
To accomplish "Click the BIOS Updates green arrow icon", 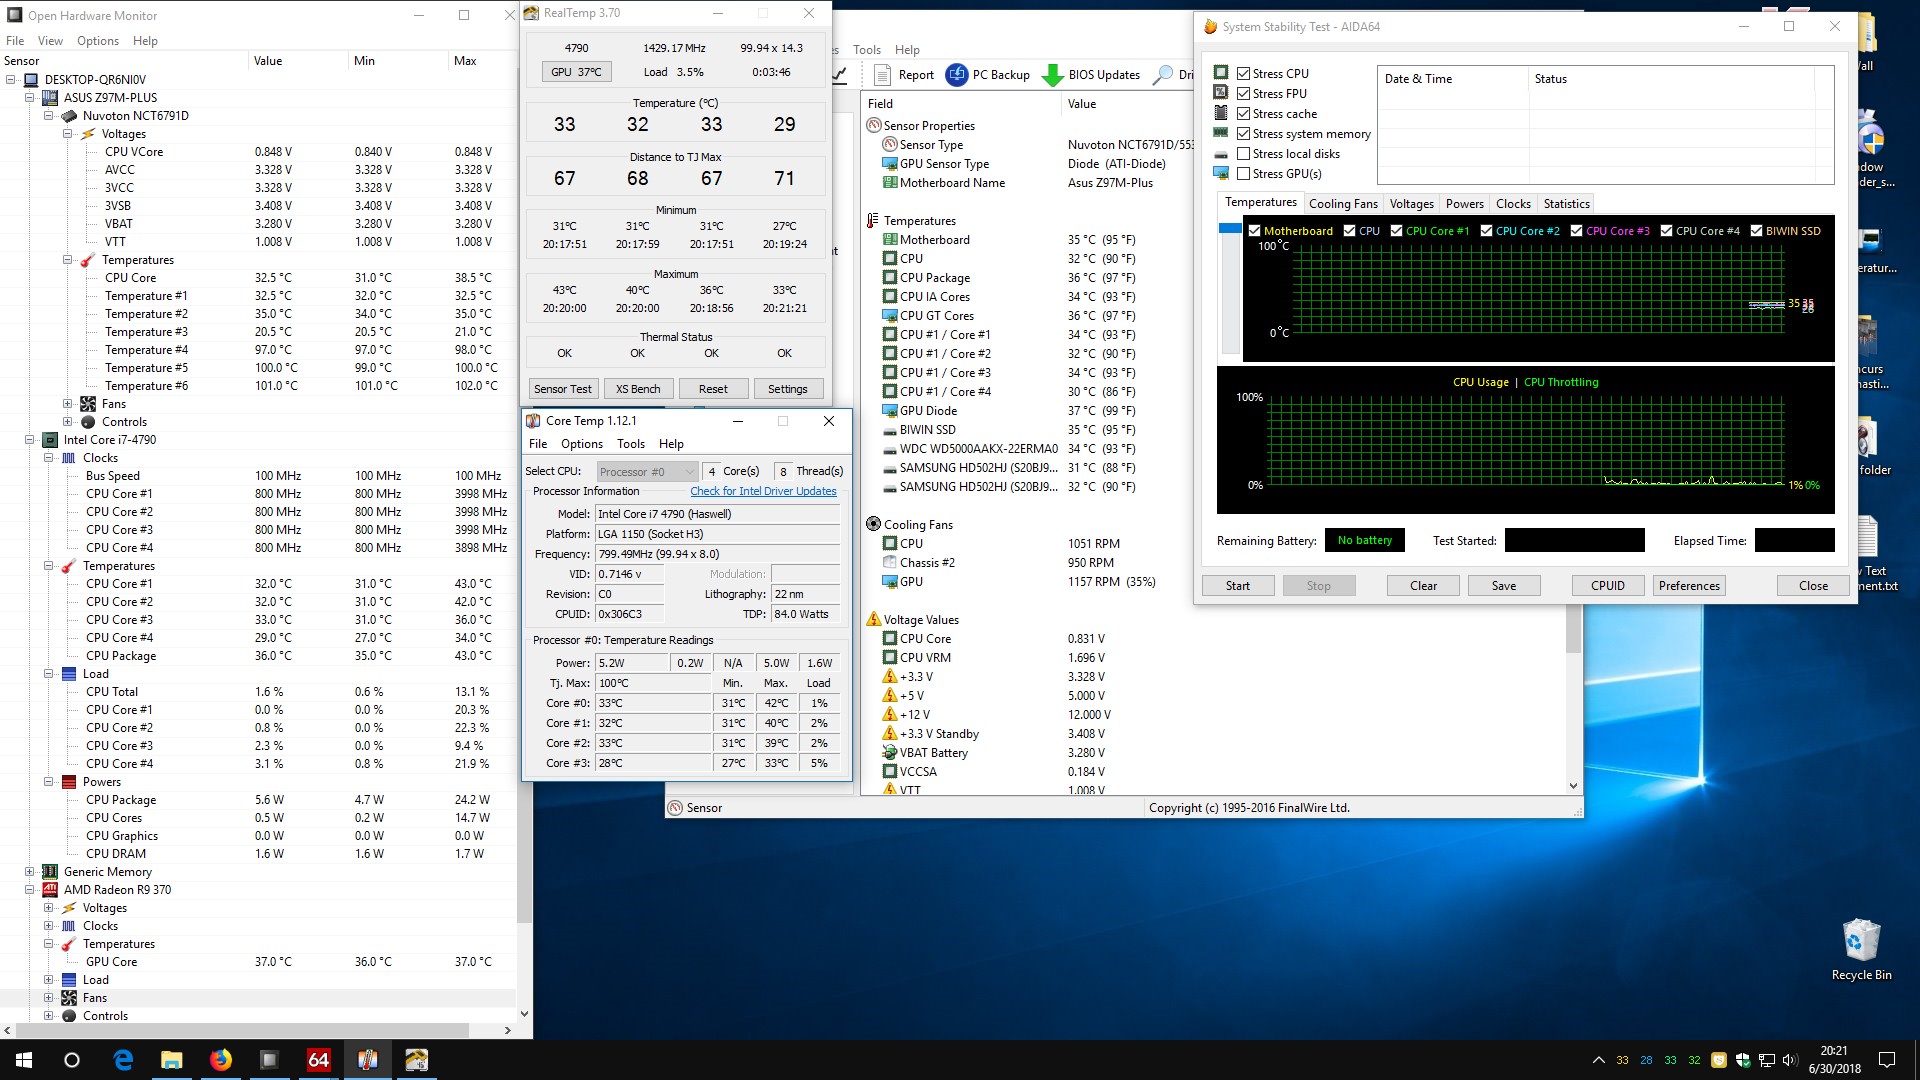I will click(1052, 75).
